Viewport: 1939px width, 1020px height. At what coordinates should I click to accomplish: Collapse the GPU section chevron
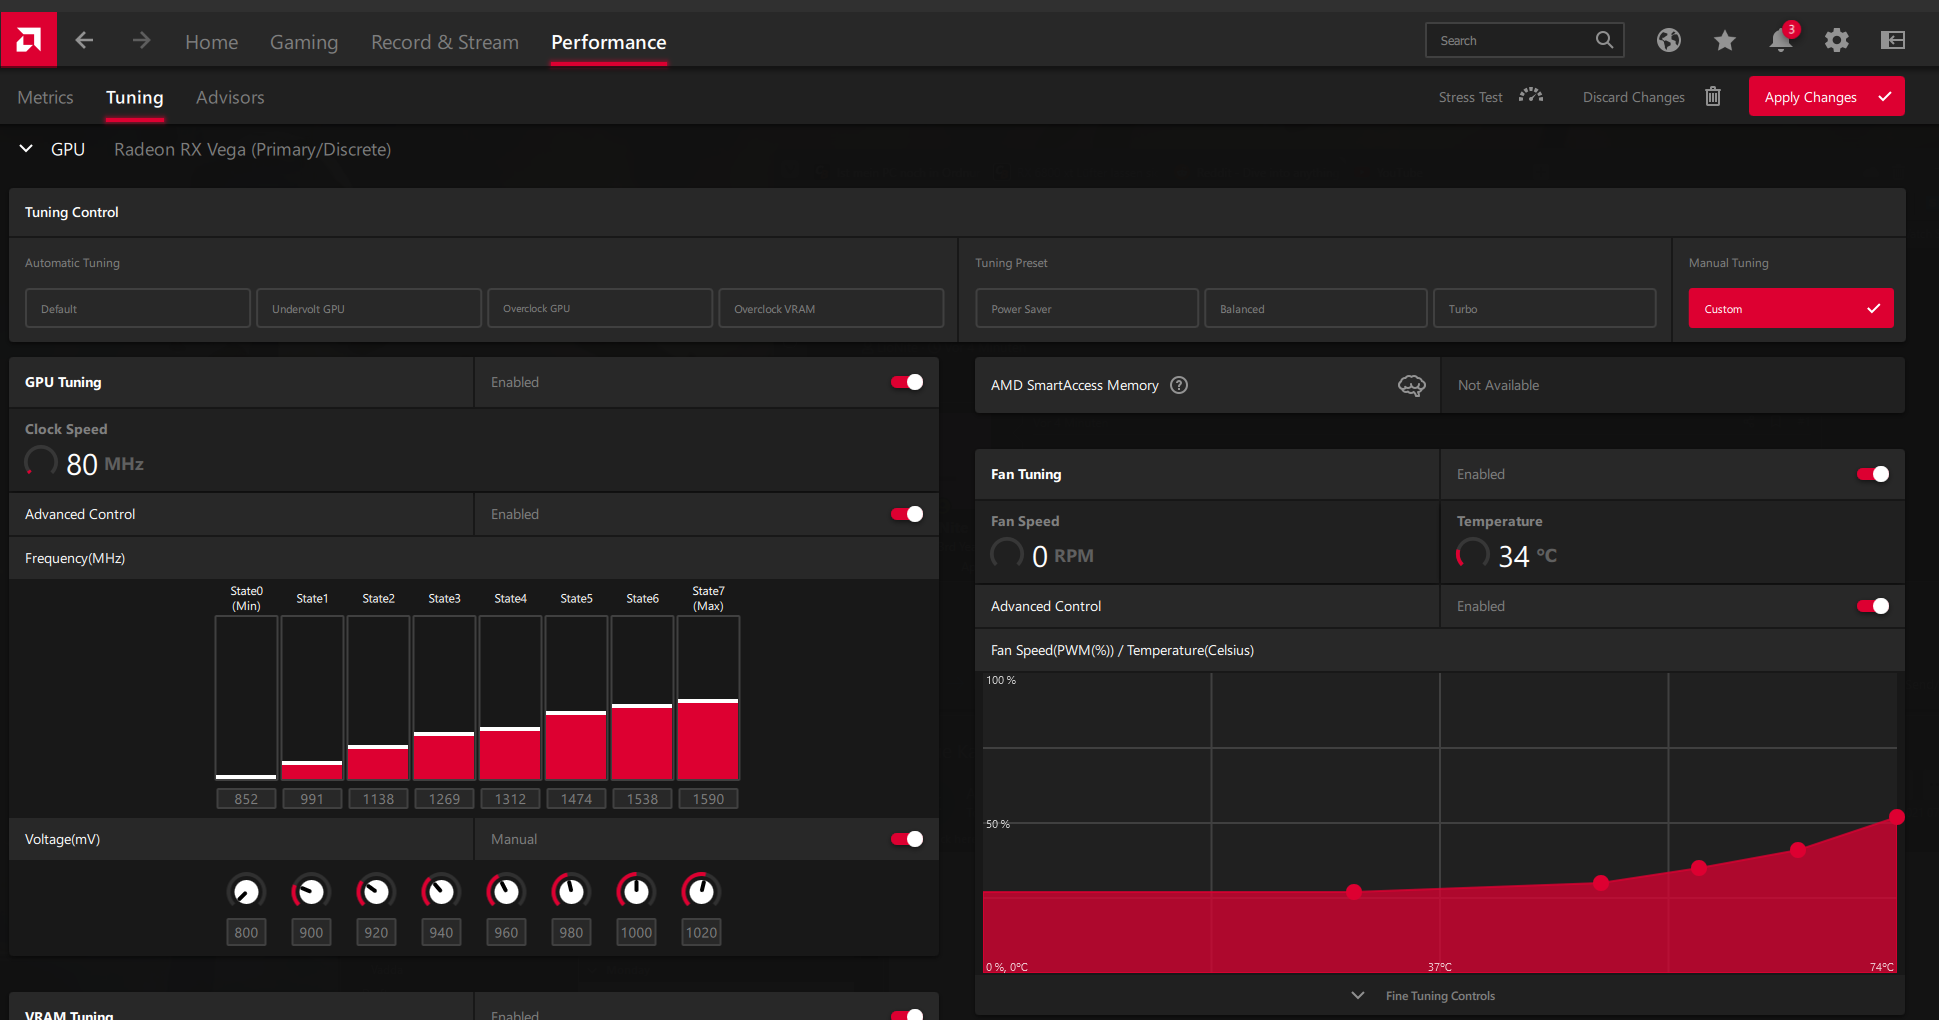(x=26, y=149)
